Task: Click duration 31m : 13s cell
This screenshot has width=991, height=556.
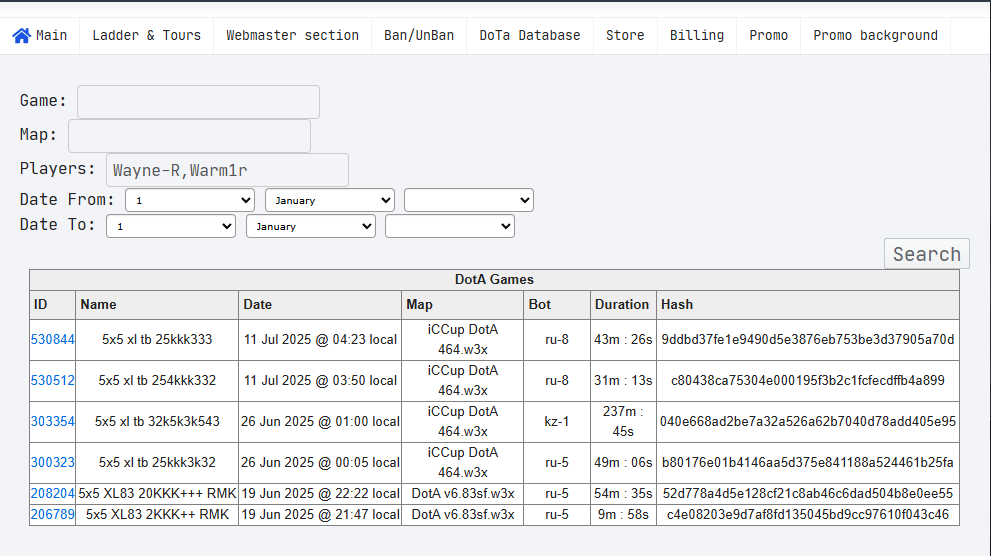Action: point(623,380)
